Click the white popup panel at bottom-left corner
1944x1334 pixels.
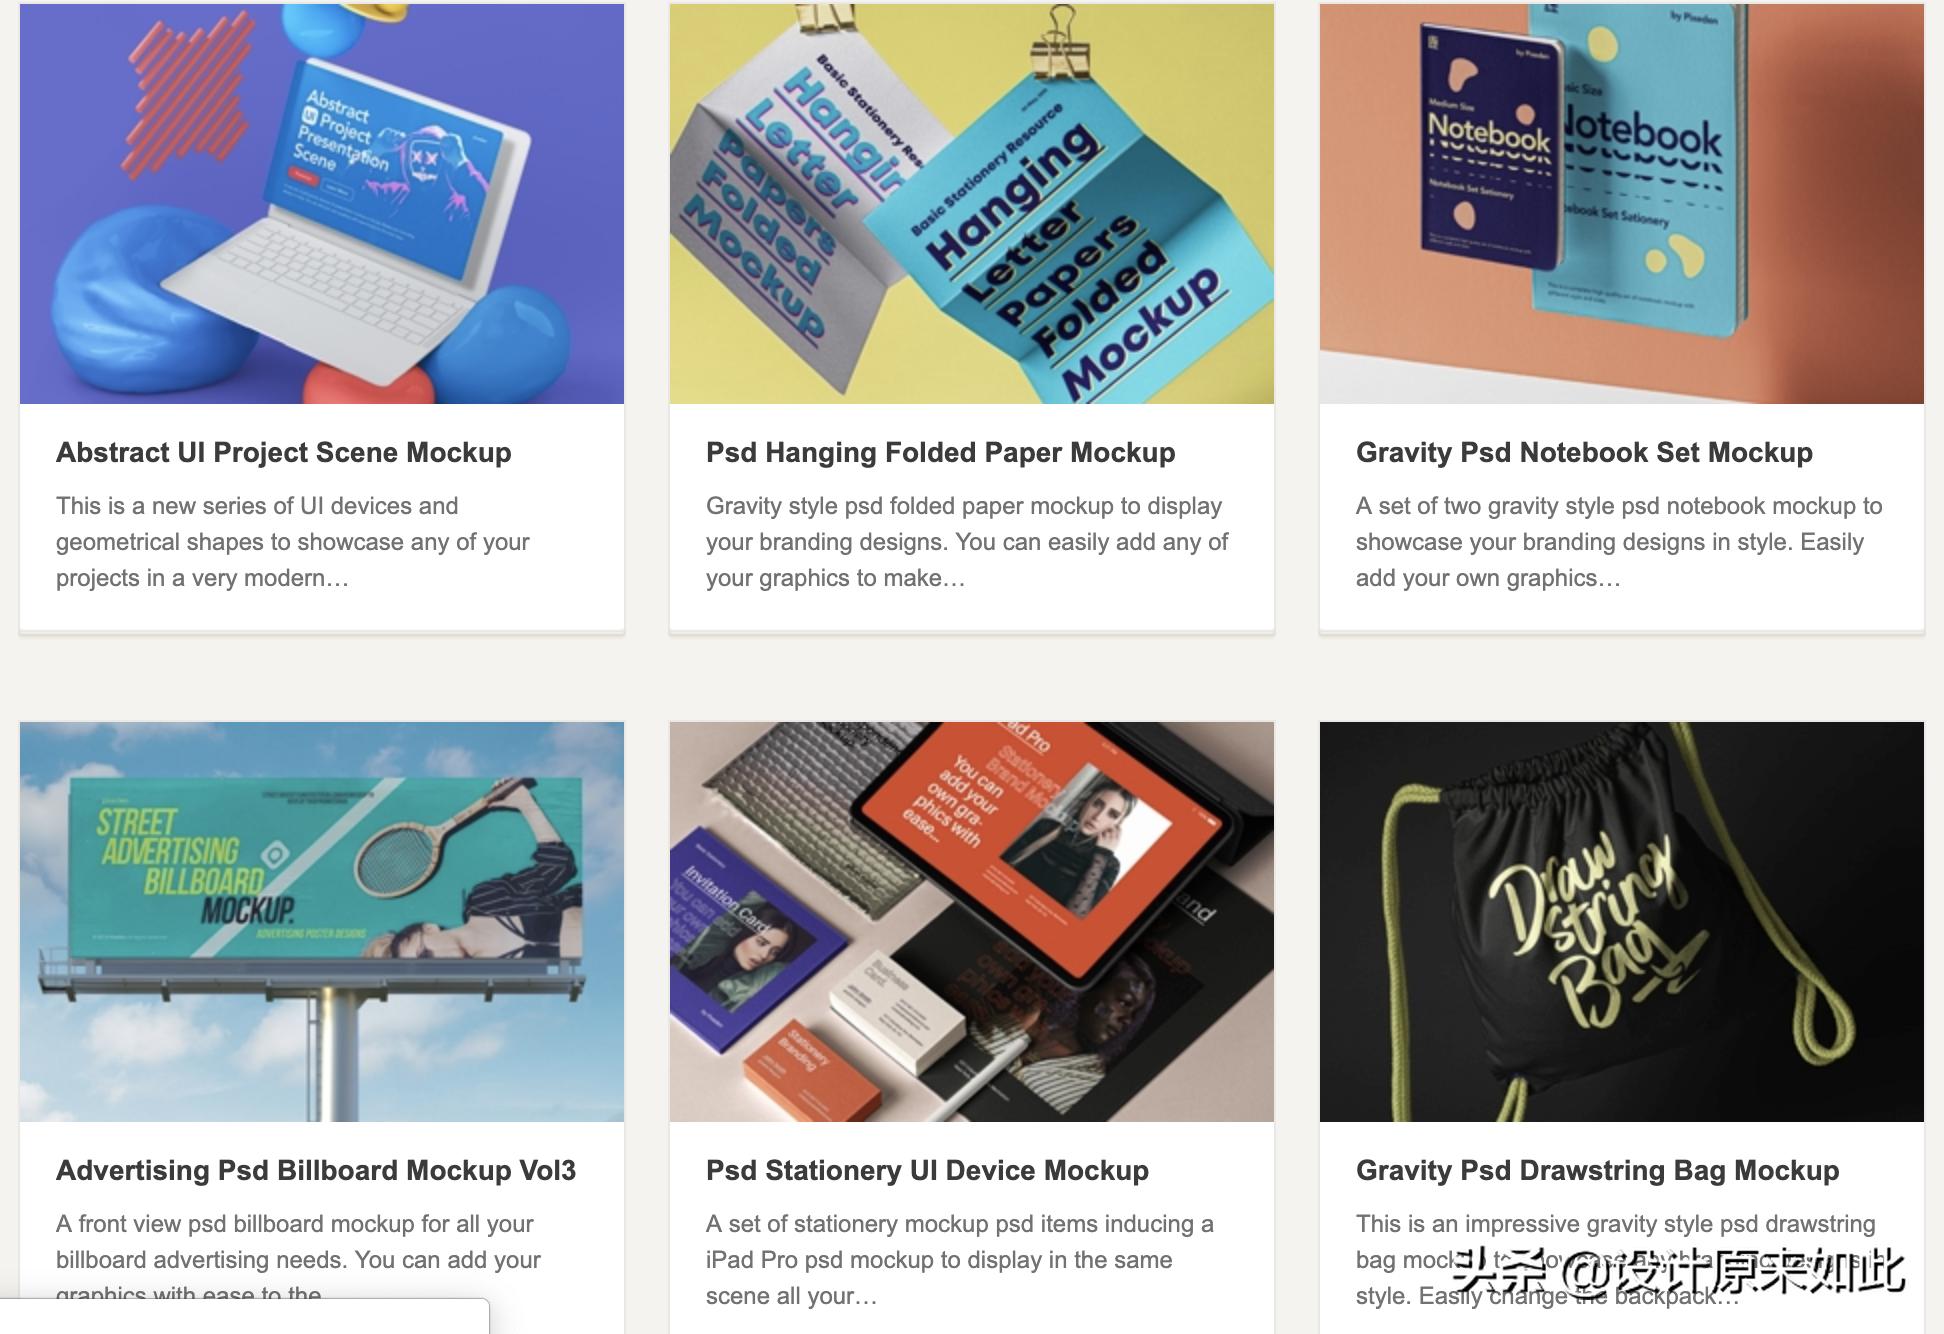coord(244,1316)
